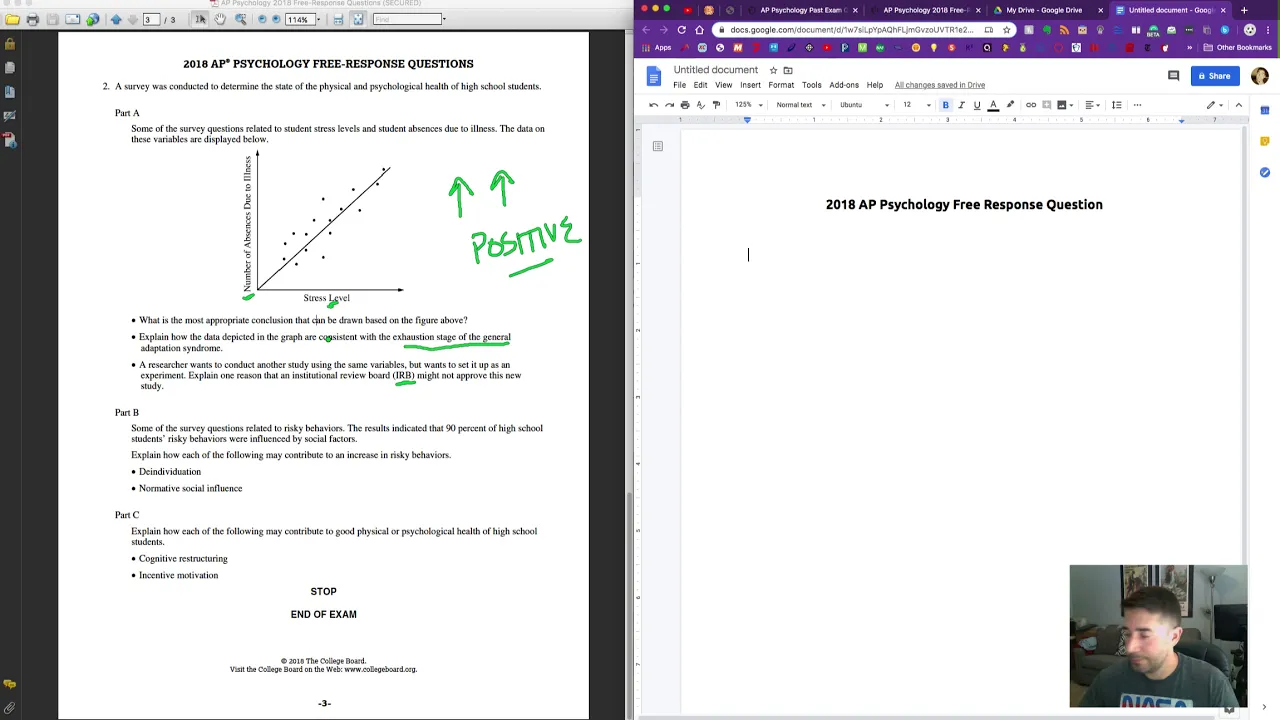
Task: Go to previous page with blue up arrow
Action: pyautogui.click(x=116, y=19)
